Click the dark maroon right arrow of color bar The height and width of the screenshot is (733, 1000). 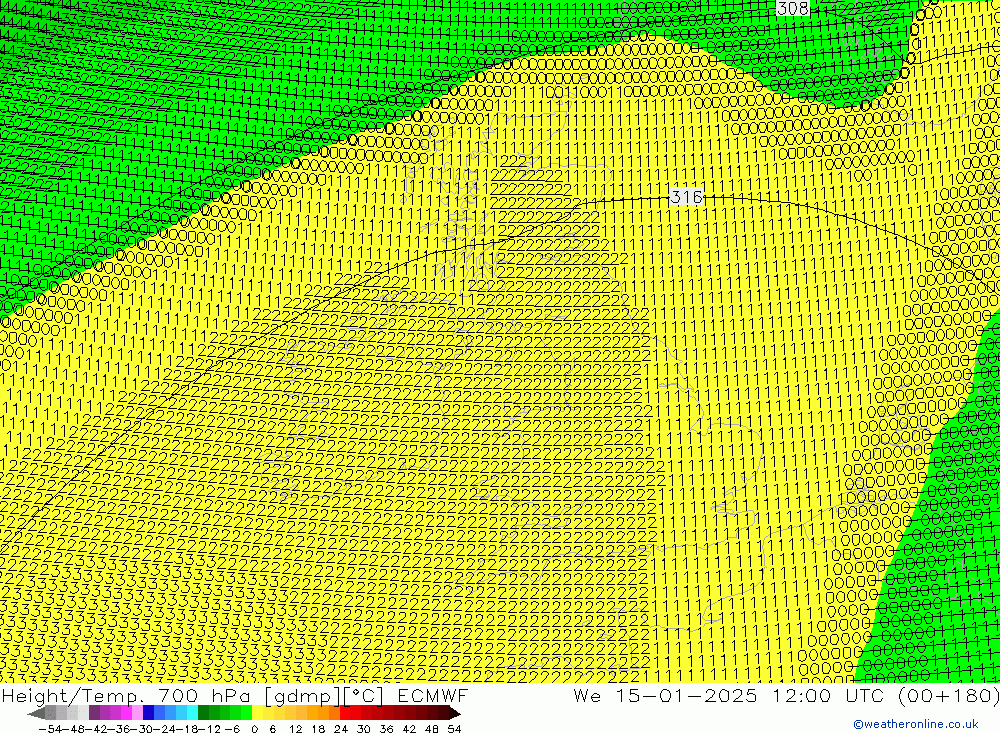click(455, 713)
